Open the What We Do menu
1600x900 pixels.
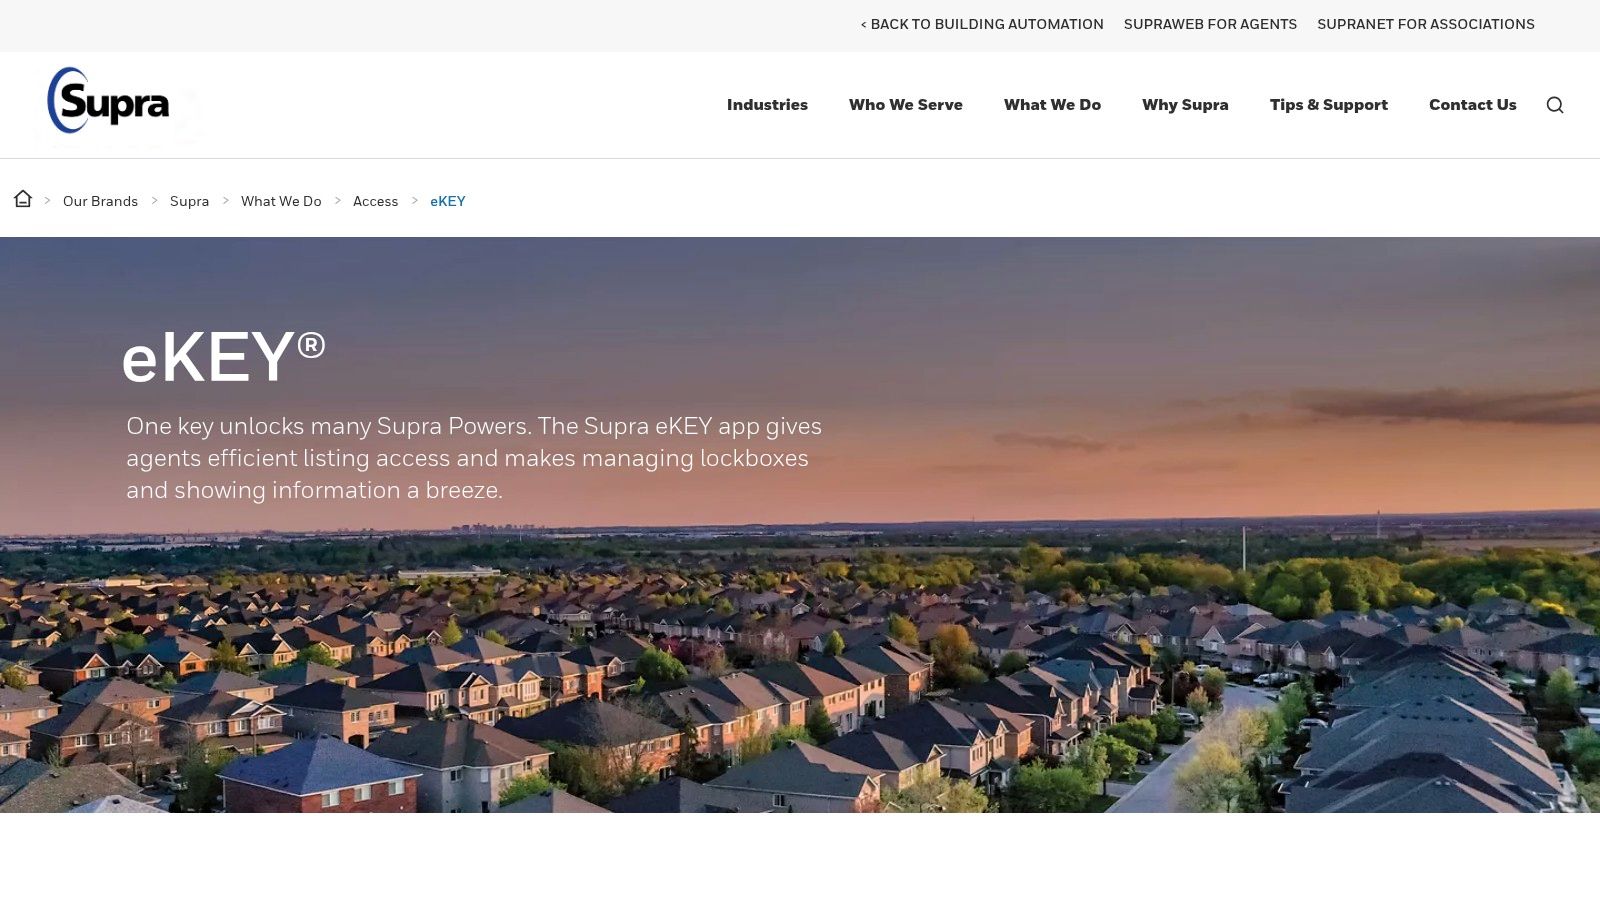[x=1052, y=105]
